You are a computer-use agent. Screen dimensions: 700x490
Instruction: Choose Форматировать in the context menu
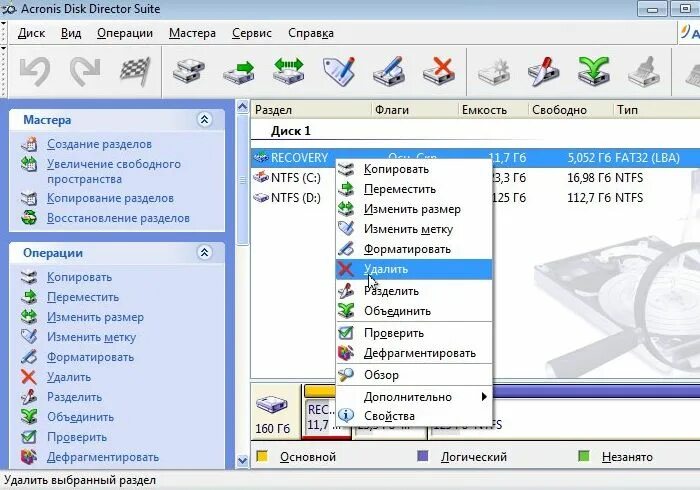[x=414, y=249]
